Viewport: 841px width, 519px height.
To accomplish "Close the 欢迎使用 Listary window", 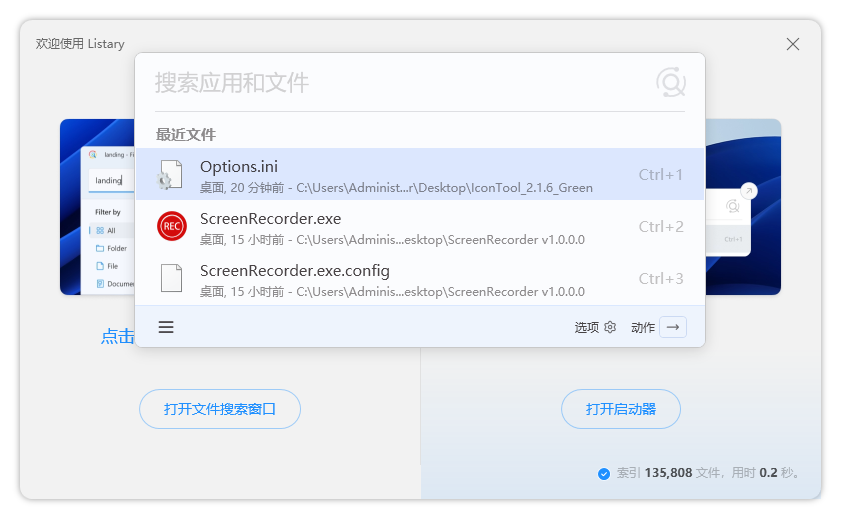I will point(793,44).
